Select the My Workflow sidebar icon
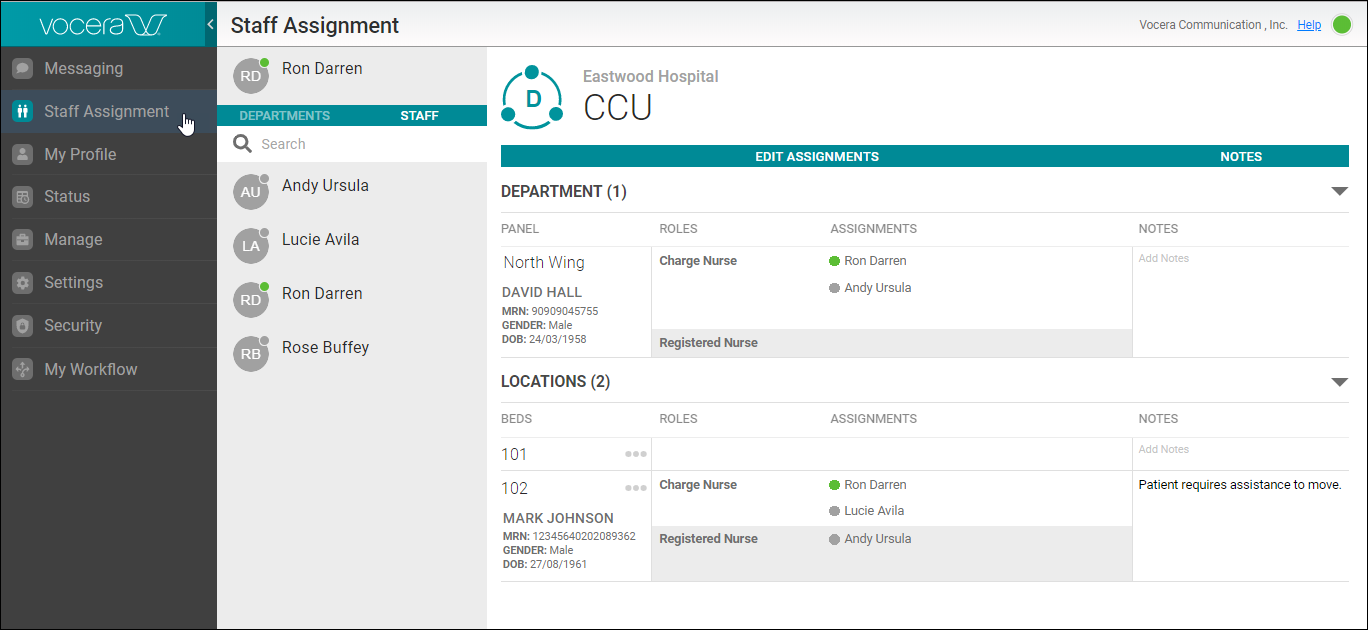1368x630 pixels. (x=22, y=368)
